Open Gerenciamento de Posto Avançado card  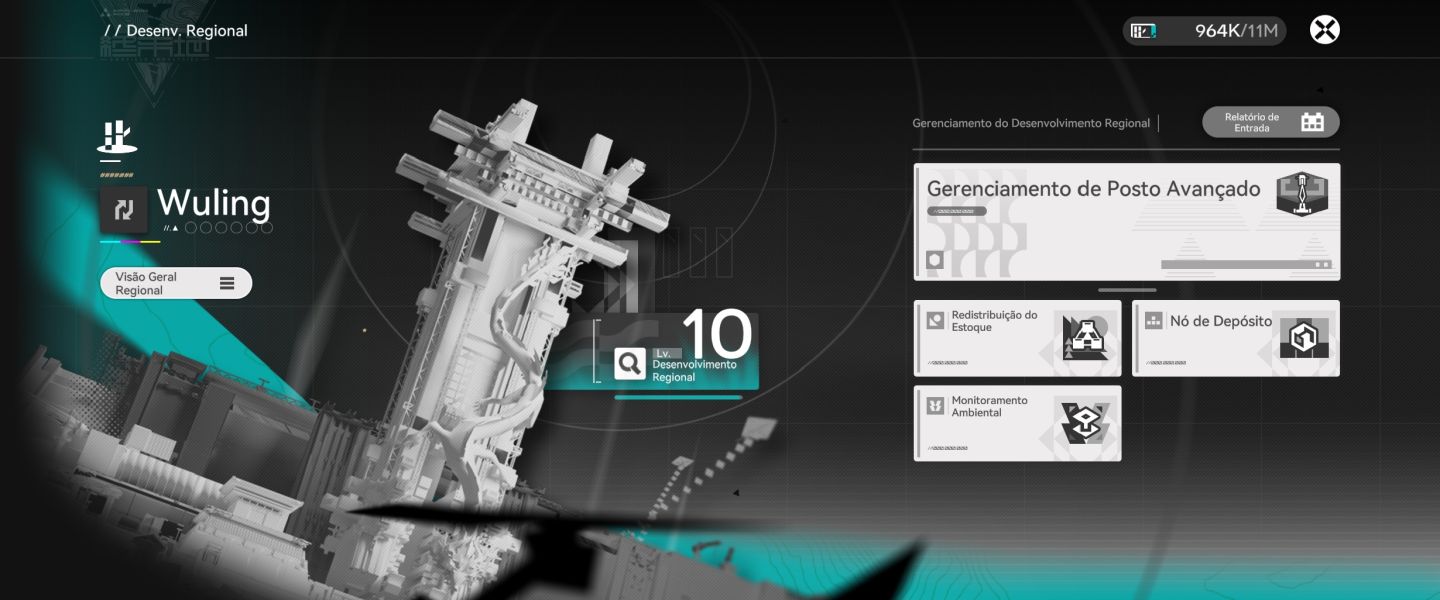tap(1127, 222)
